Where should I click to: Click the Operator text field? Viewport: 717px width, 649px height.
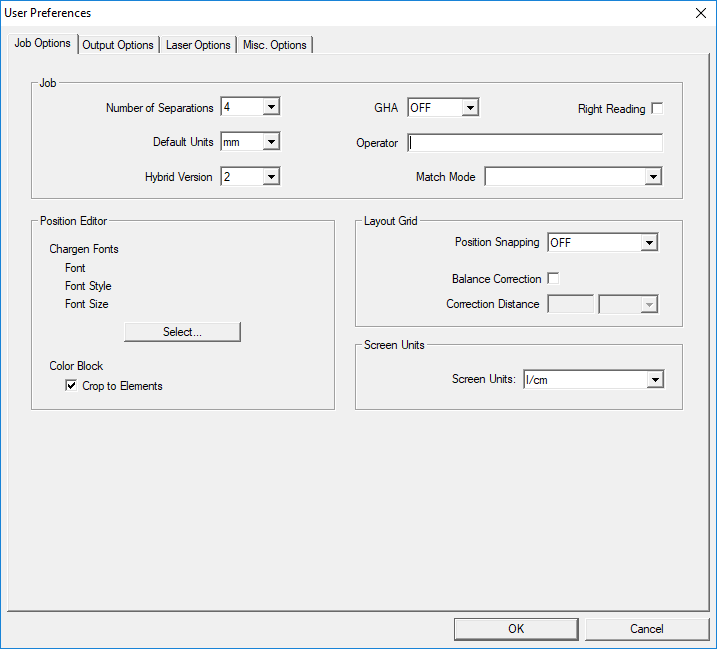pos(535,143)
